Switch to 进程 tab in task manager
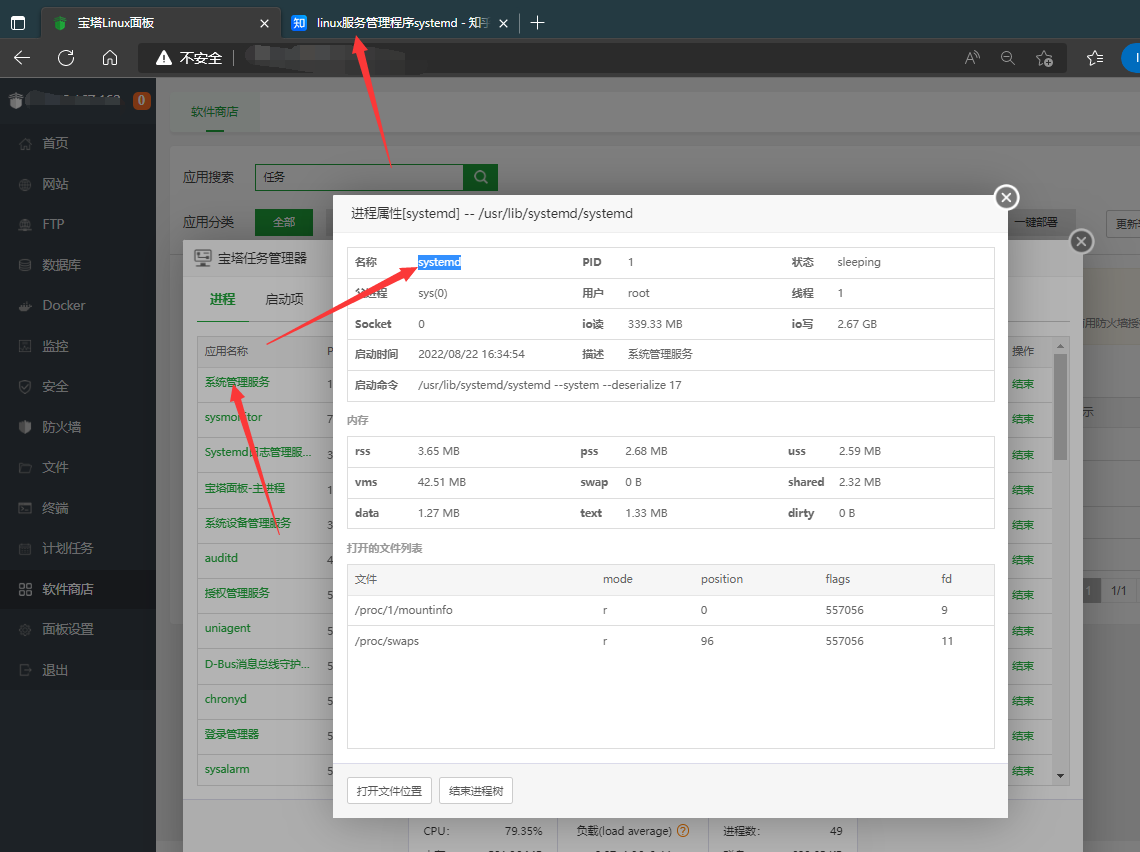The image size is (1140, 852). [222, 299]
